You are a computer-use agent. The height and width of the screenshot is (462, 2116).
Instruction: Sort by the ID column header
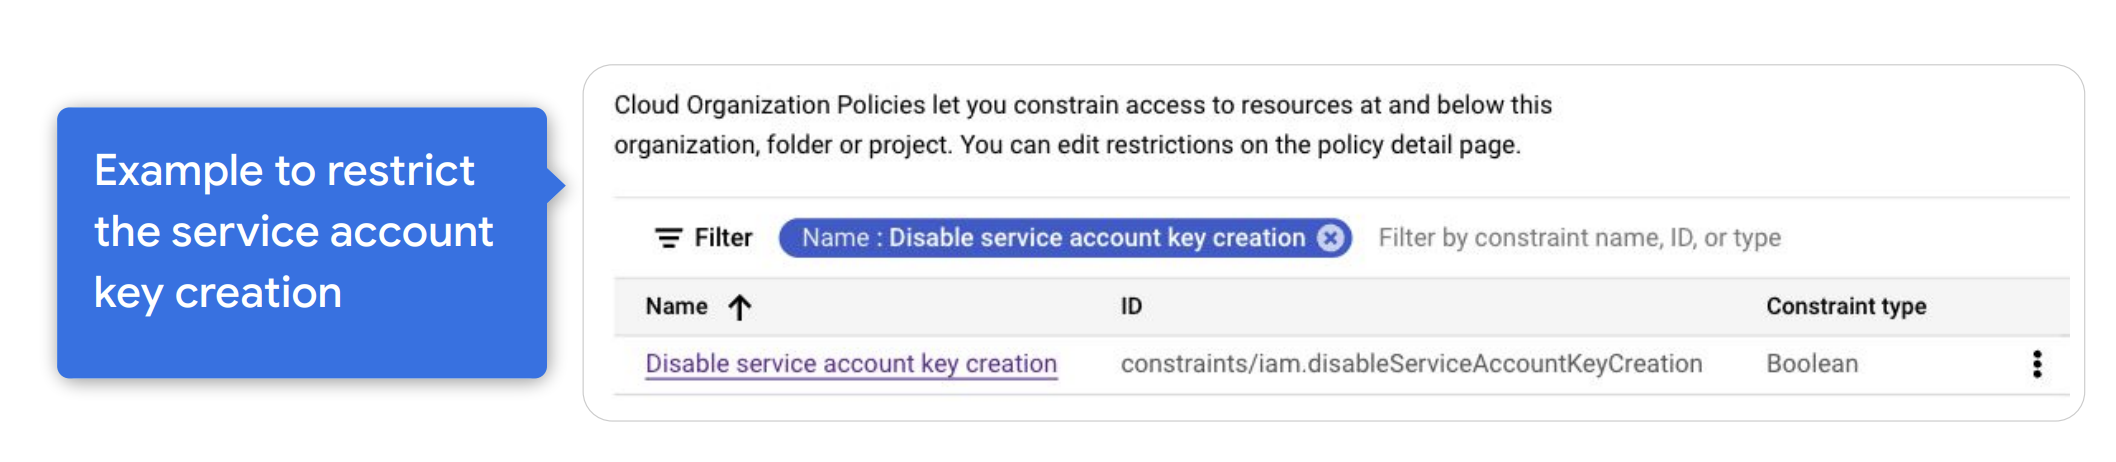(x=1131, y=307)
